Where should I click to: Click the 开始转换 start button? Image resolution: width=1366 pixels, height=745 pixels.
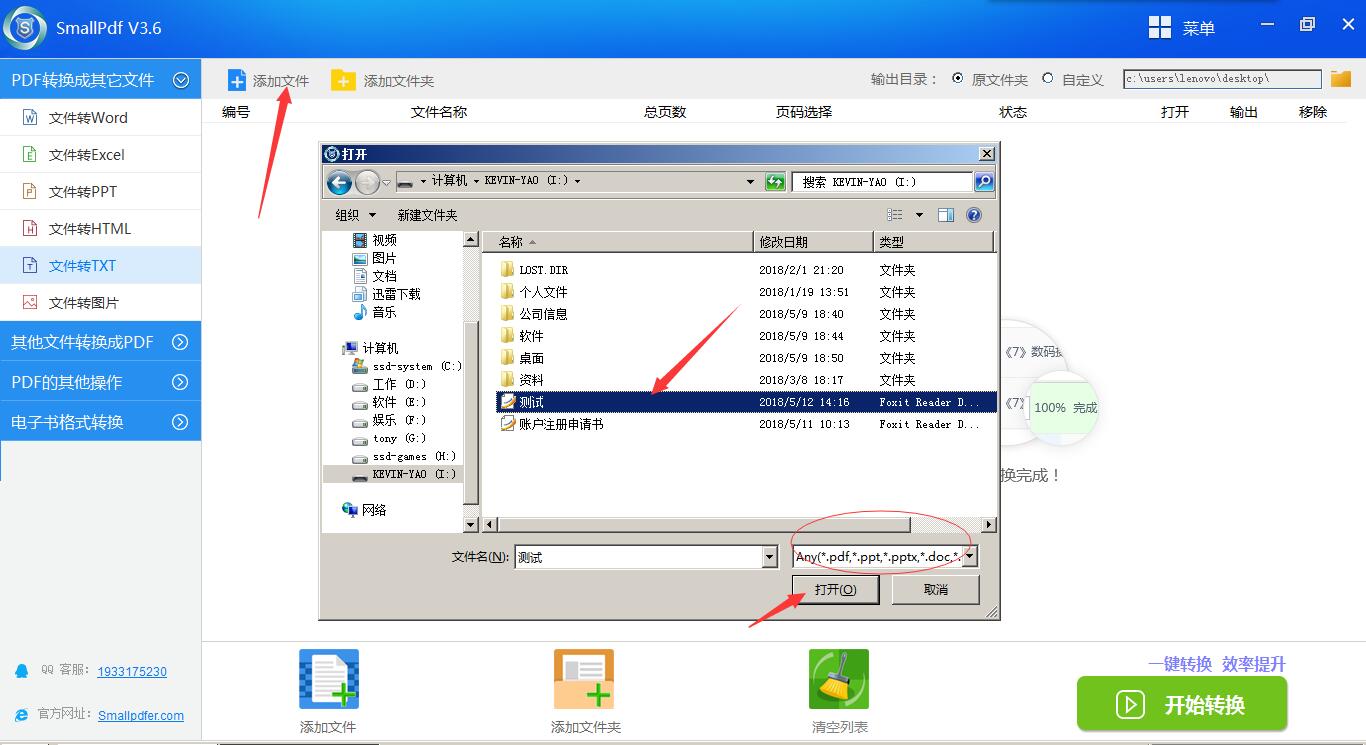pos(1182,704)
